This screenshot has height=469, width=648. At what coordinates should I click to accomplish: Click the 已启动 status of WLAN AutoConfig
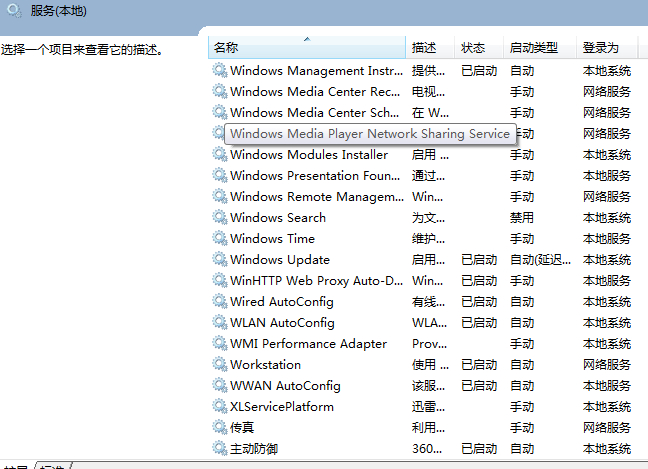point(479,323)
